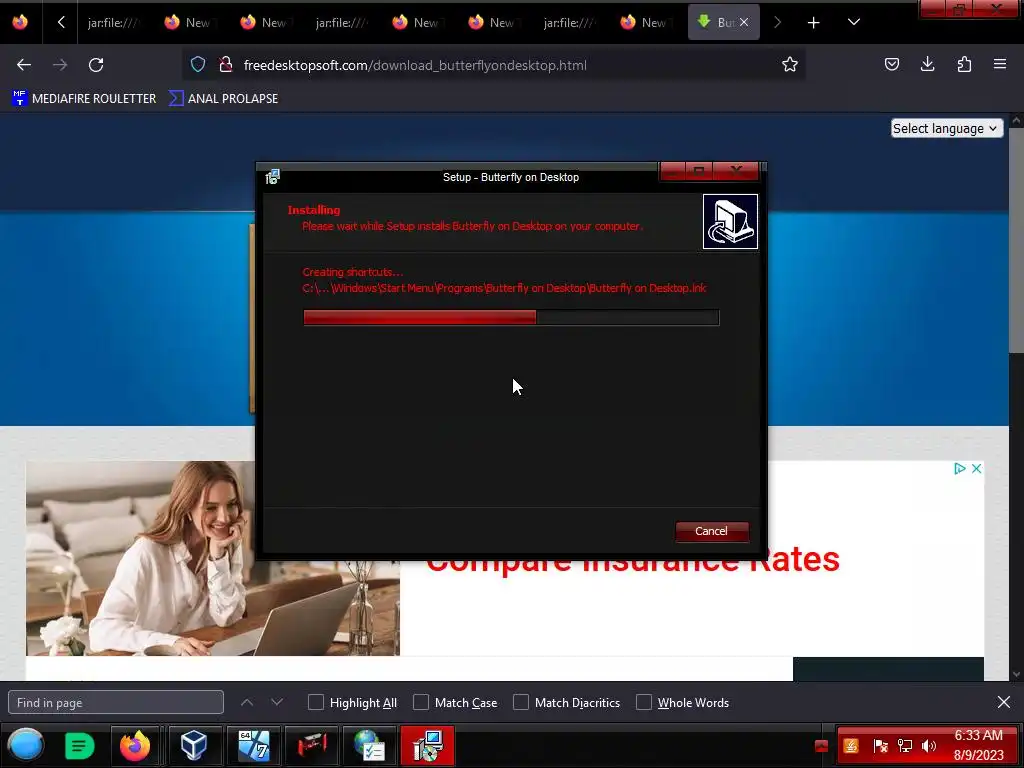Open the volume speaker tray icon
The height and width of the screenshot is (768, 1024).
[929, 746]
